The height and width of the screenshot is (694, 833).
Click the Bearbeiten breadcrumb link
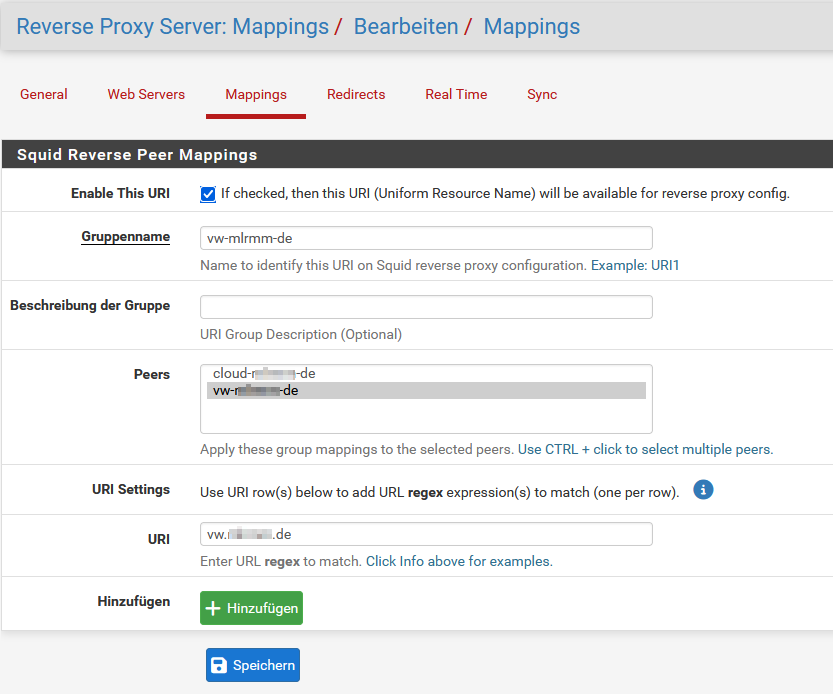406,27
